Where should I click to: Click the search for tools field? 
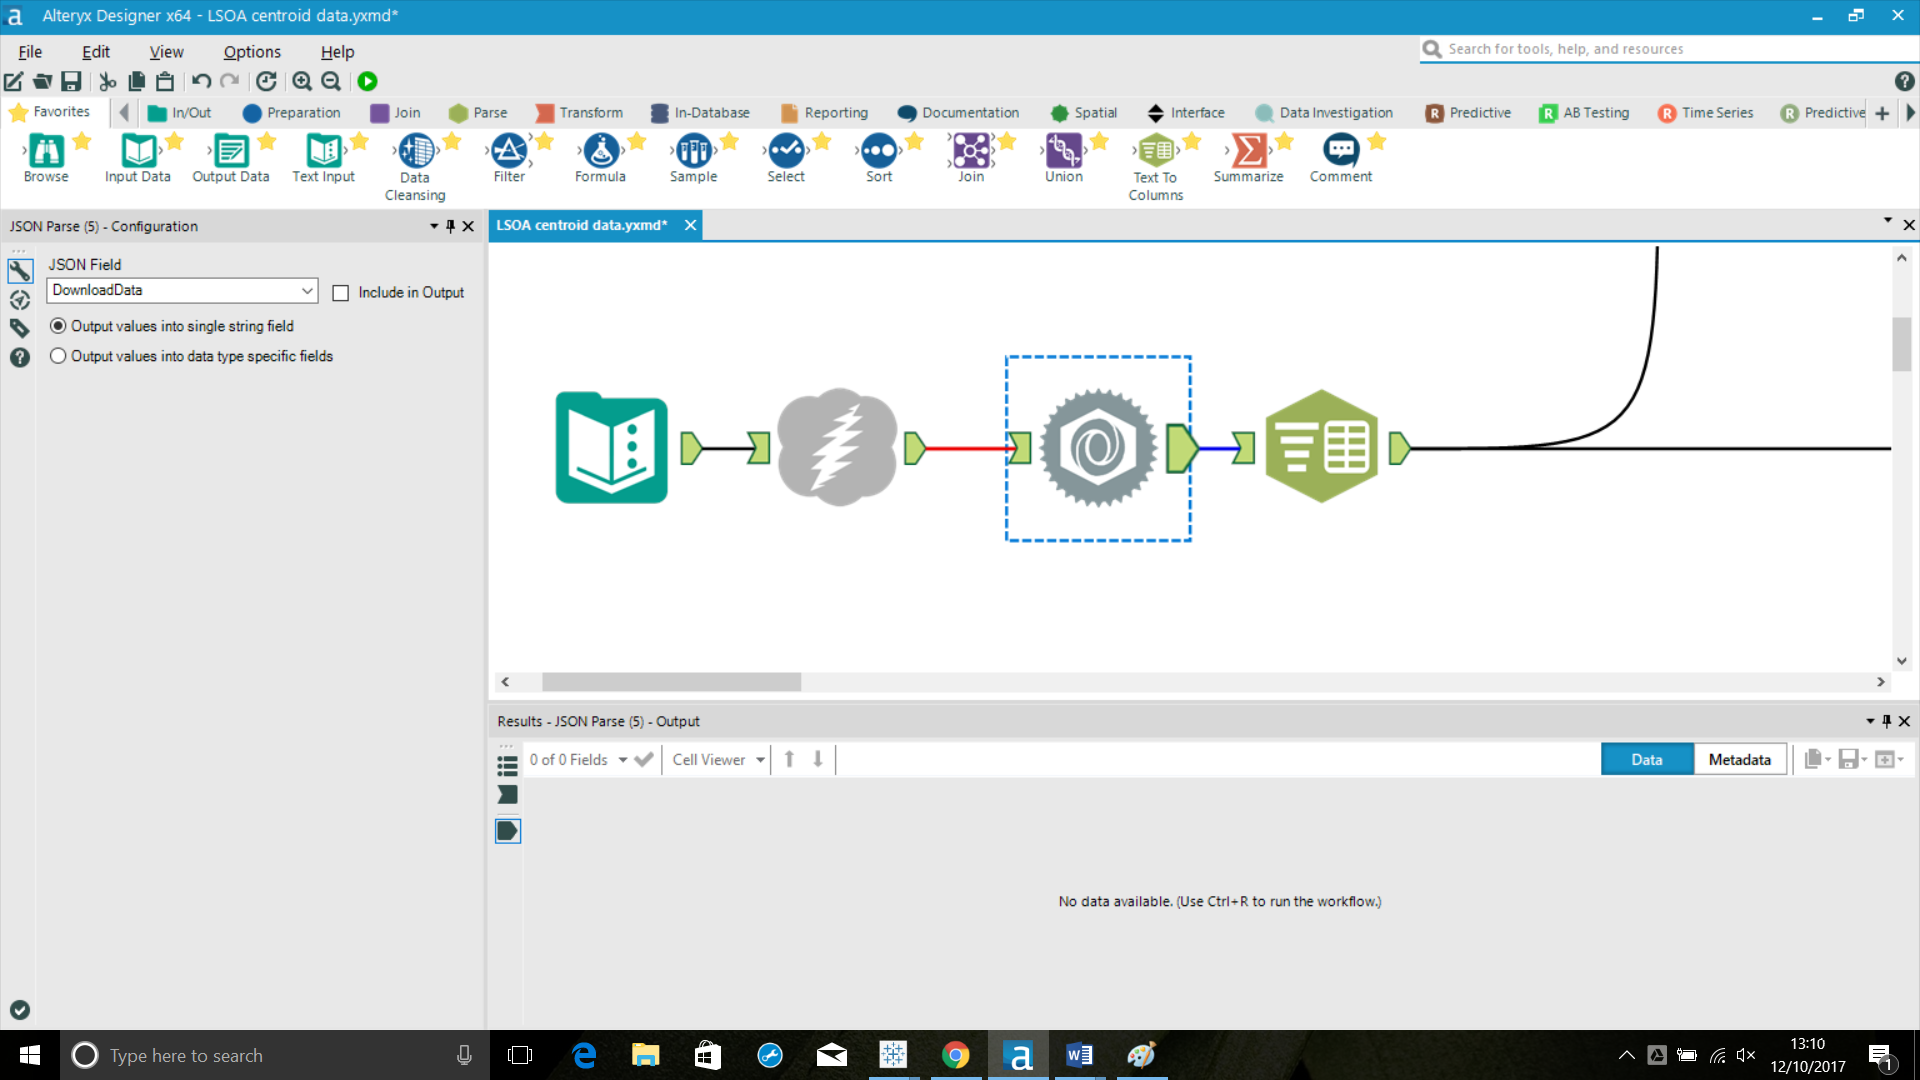(x=1670, y=49)
